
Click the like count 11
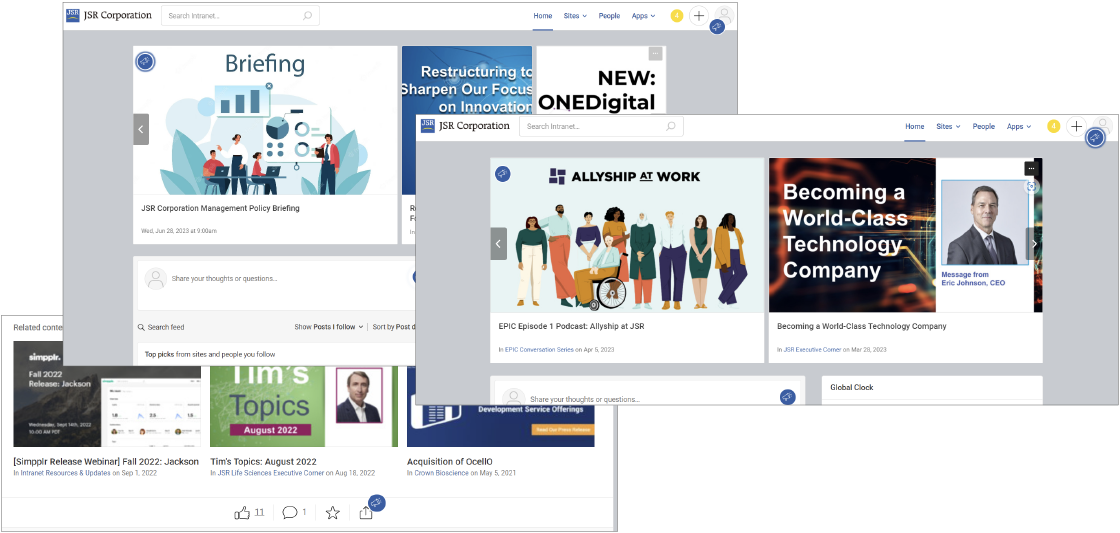coord(259,512)
